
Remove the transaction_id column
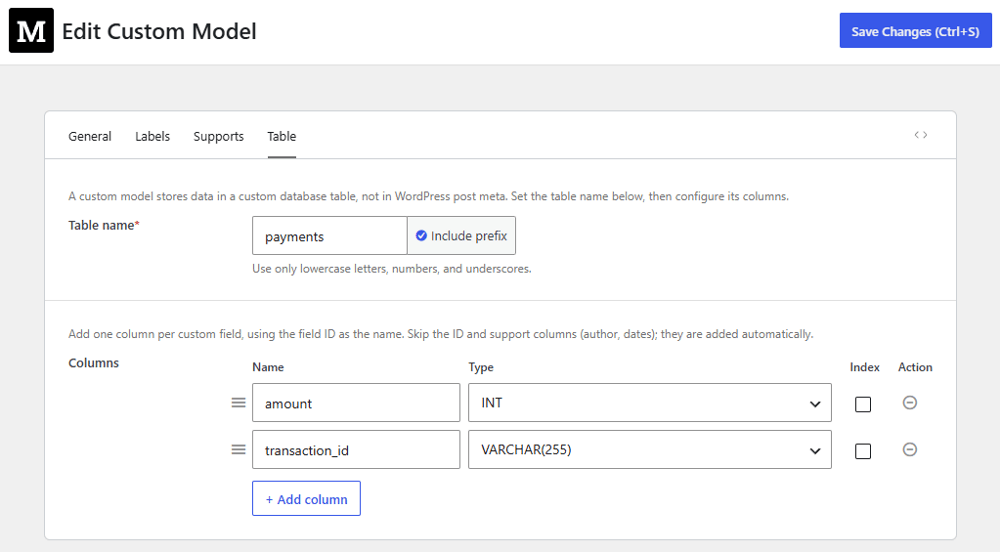pyautogui.click(x=910, y=449)
